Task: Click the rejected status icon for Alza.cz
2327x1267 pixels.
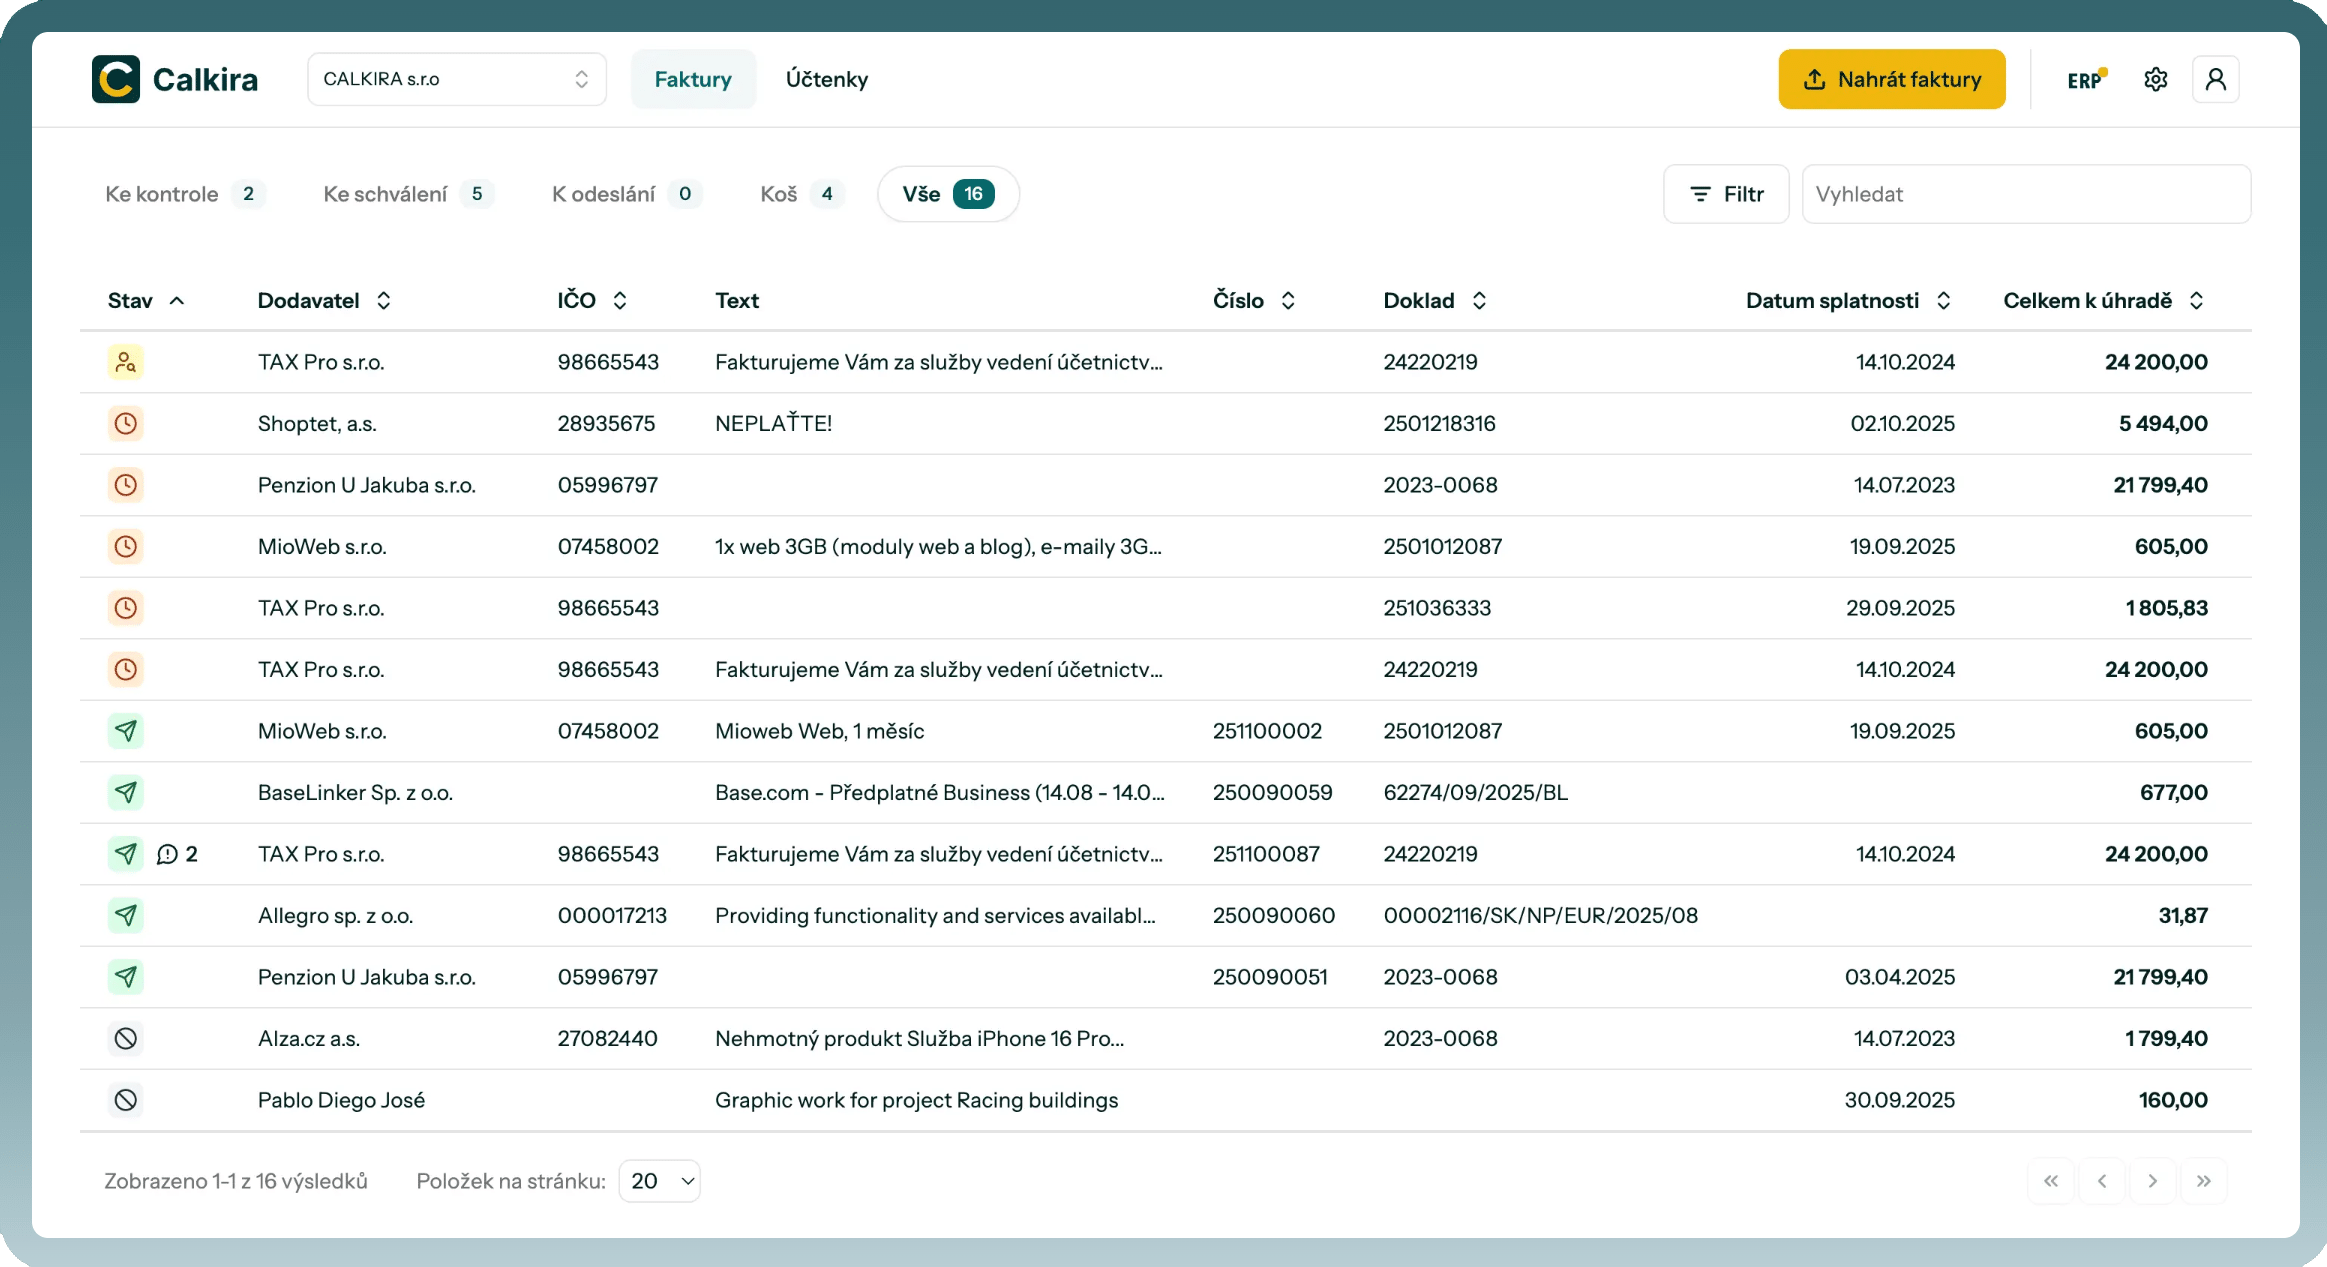Action: (x=125, y=1038)
